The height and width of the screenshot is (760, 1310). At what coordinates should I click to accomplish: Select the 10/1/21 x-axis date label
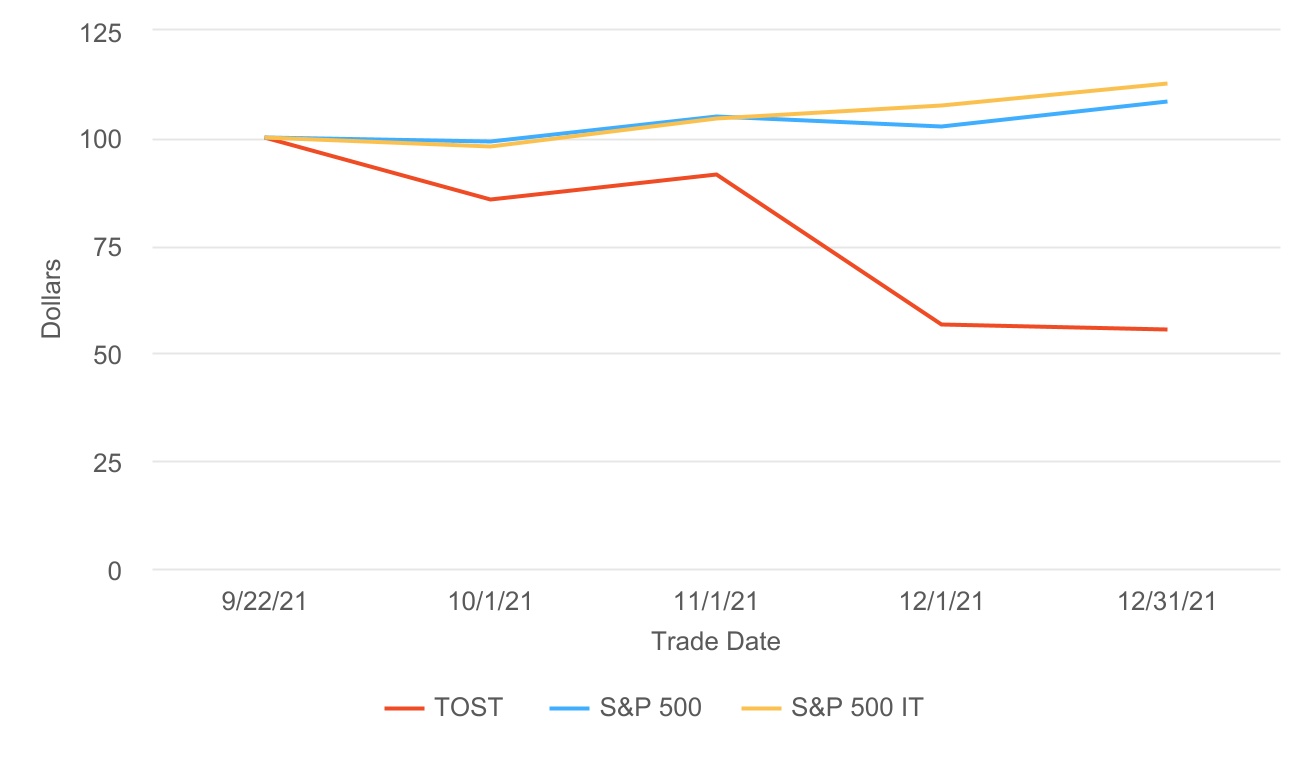tap(490, 602)
